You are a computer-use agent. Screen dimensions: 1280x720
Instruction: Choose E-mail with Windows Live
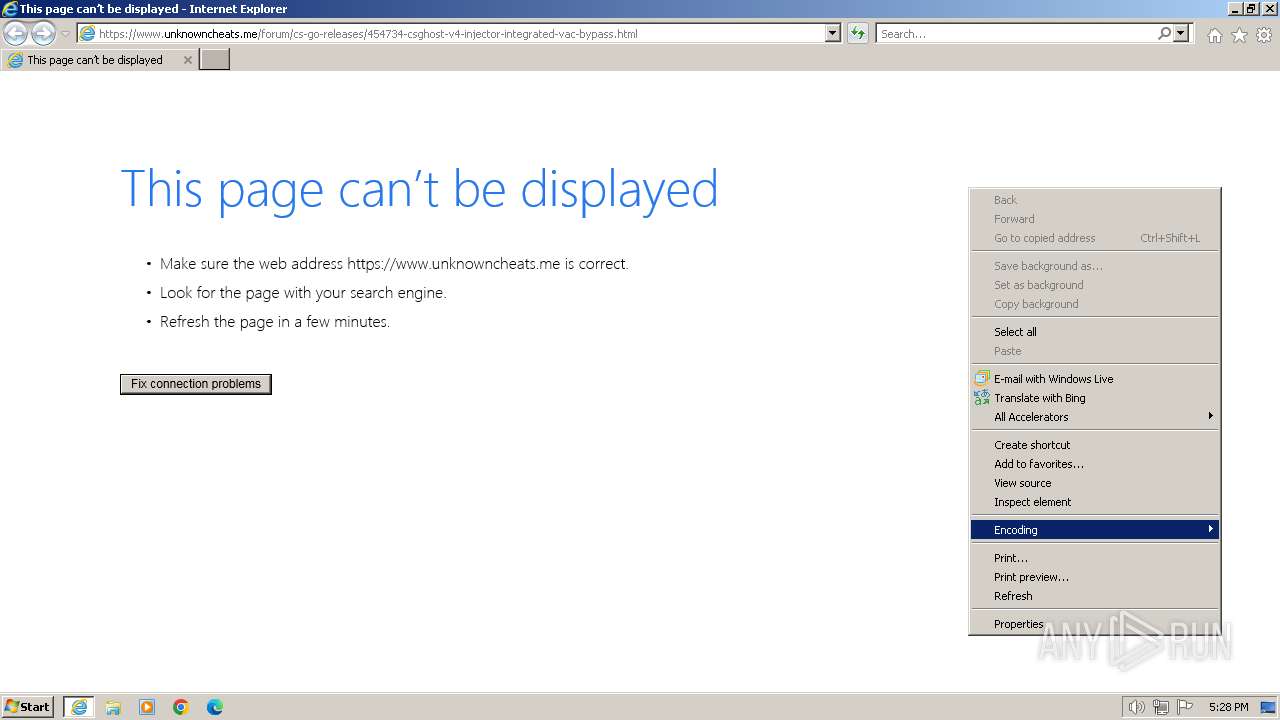(x=1095, y=379)
